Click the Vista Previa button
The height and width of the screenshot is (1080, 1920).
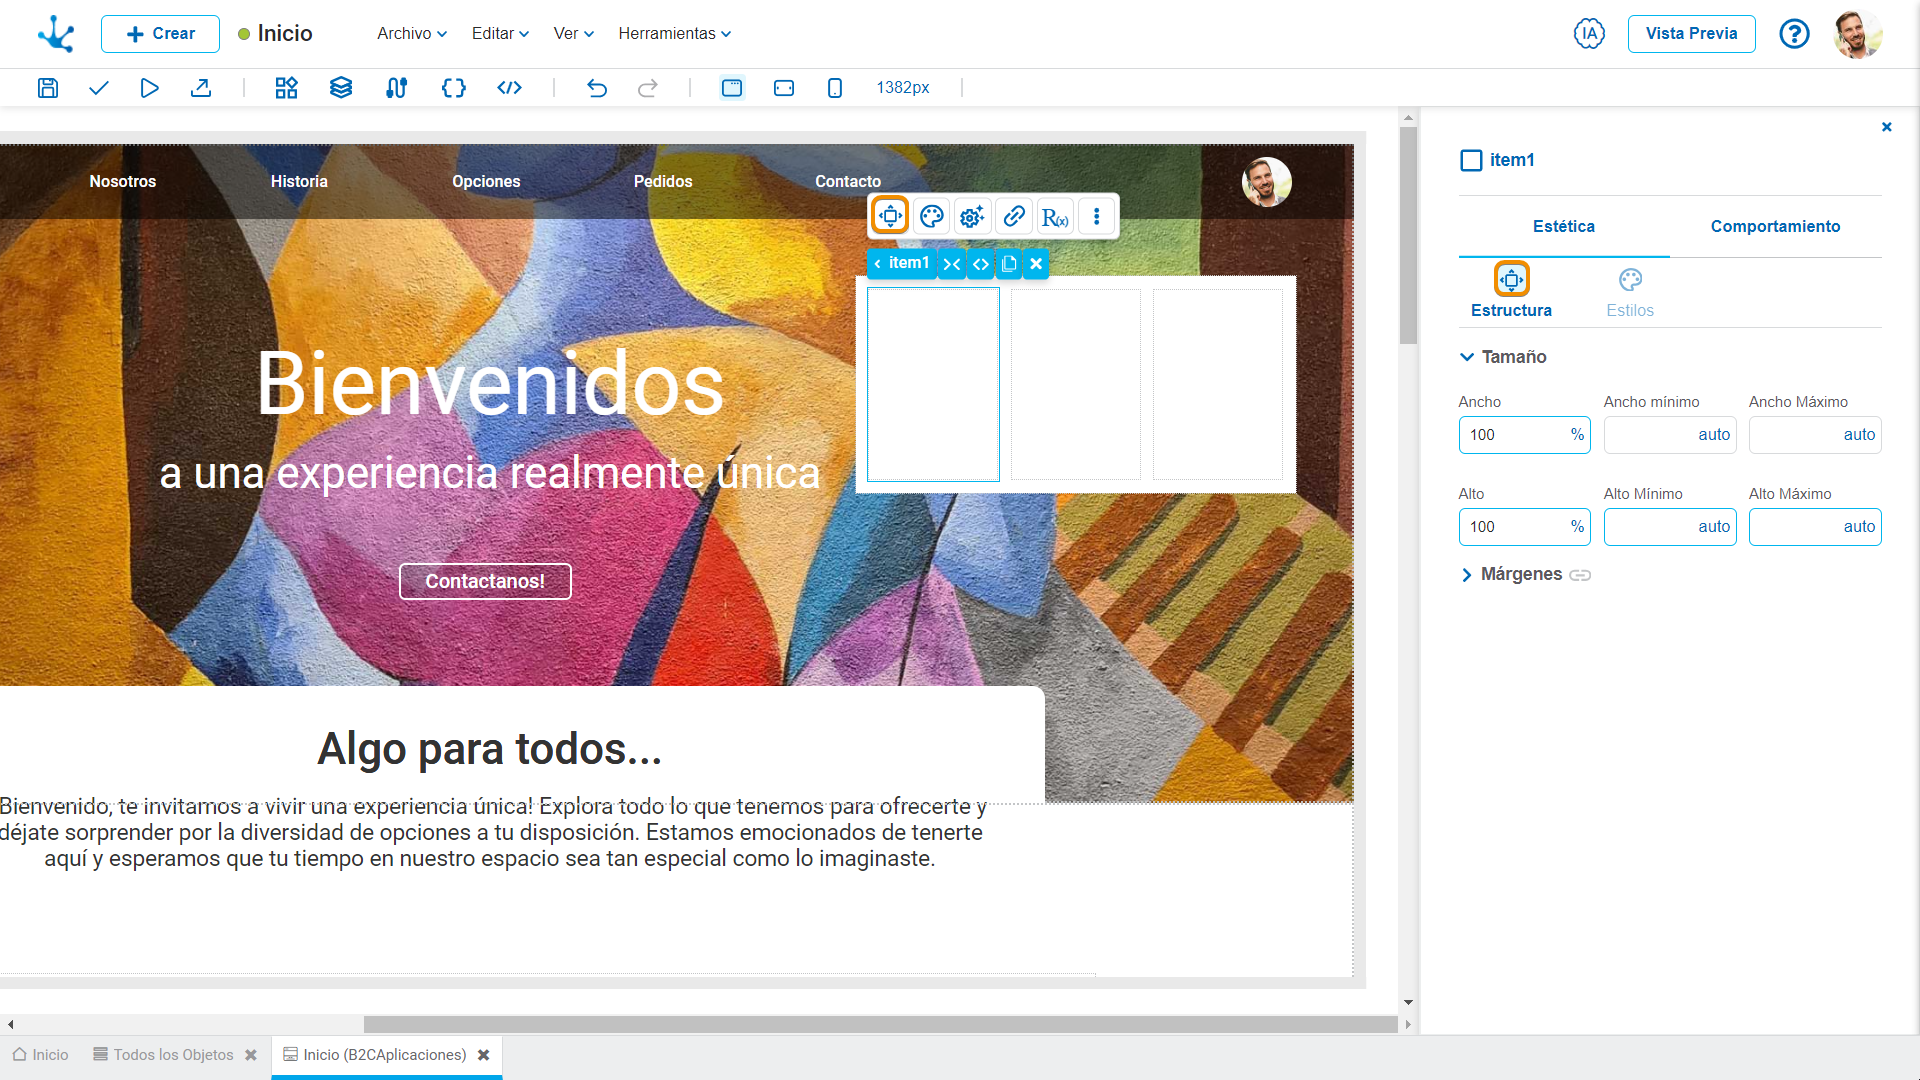(x=1692, y=34)
